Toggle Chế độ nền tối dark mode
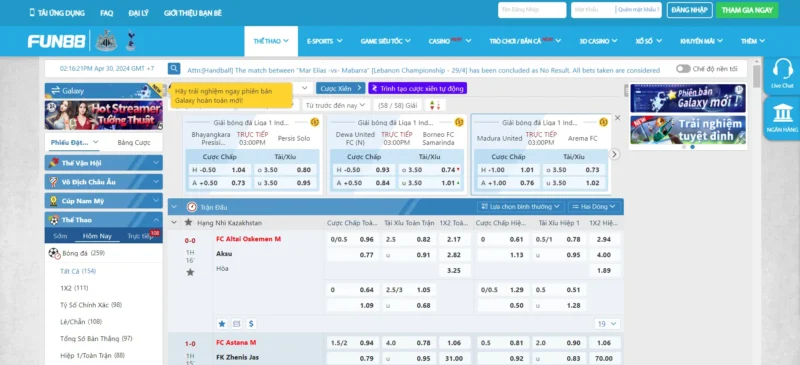 point(683,69)
